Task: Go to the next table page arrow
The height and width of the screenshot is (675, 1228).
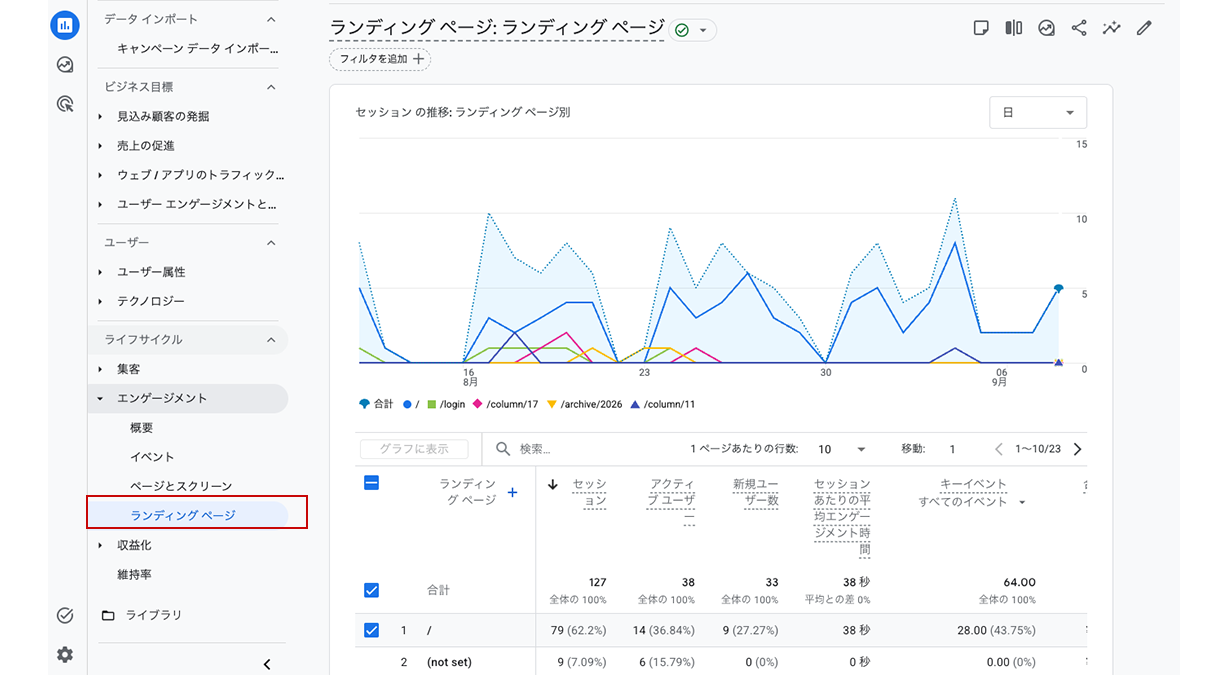Action: point(1077,449)
